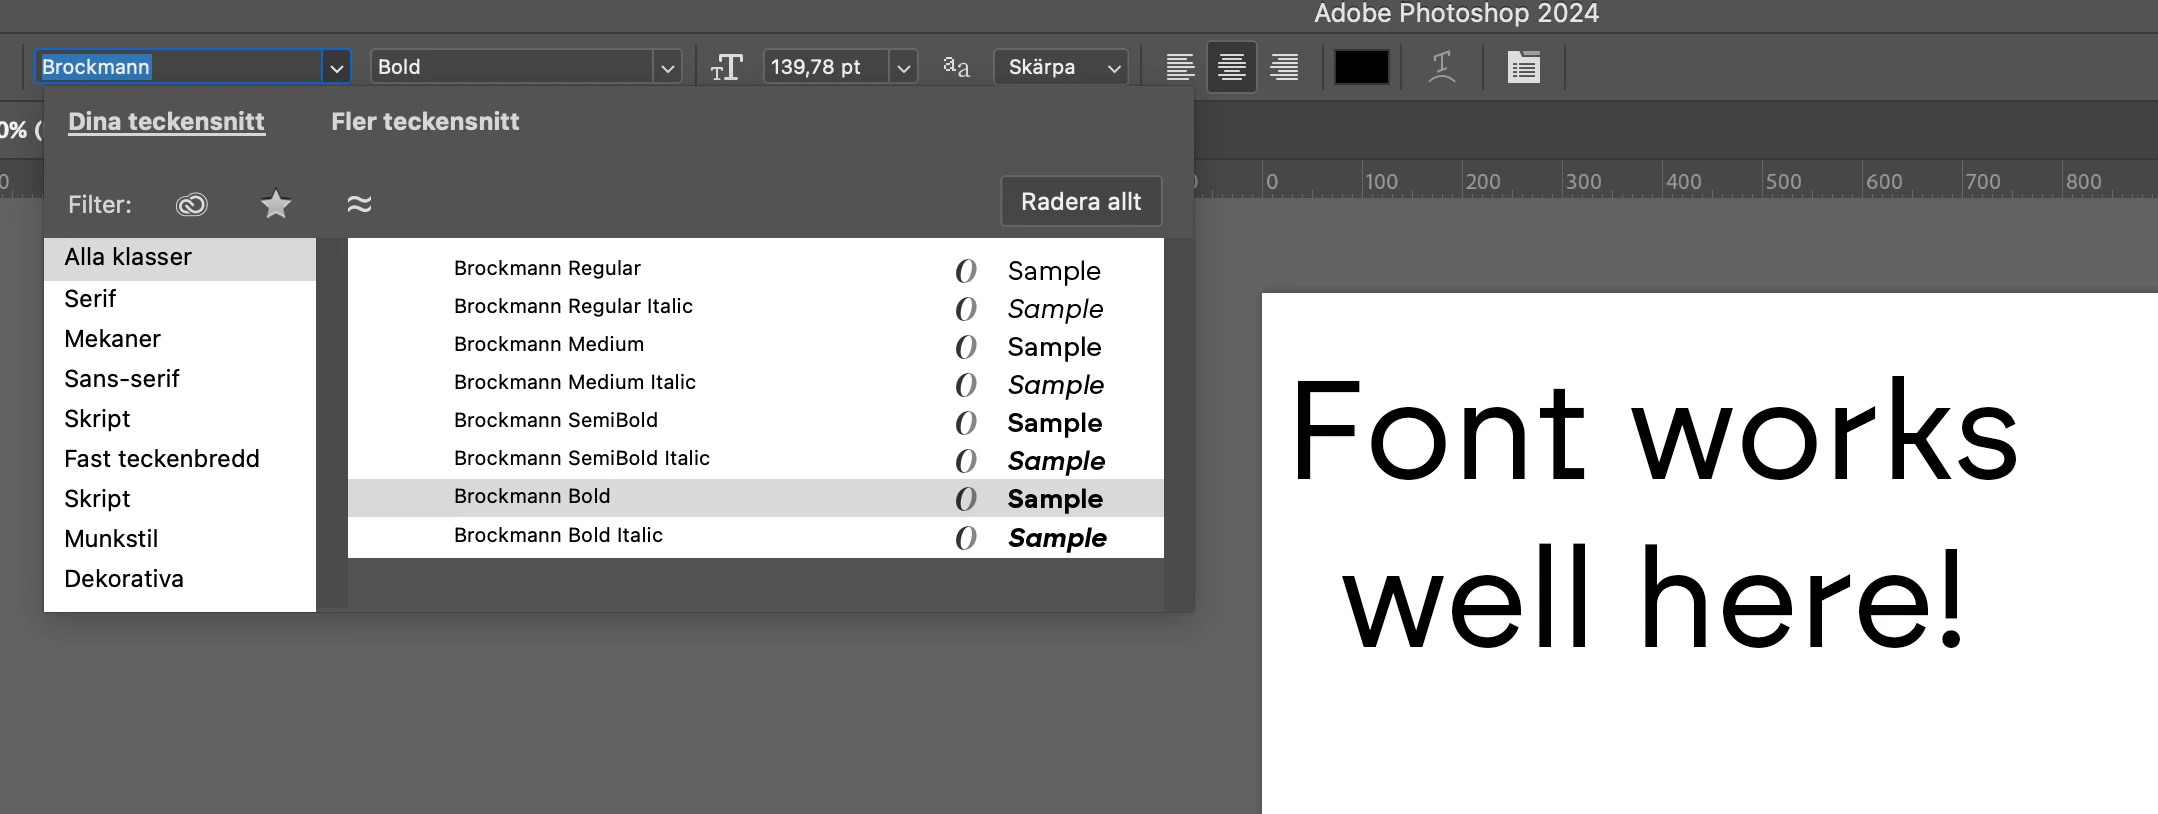
Task: Choose Brockmann SemiBold Italic font
Action: [756, 459]
